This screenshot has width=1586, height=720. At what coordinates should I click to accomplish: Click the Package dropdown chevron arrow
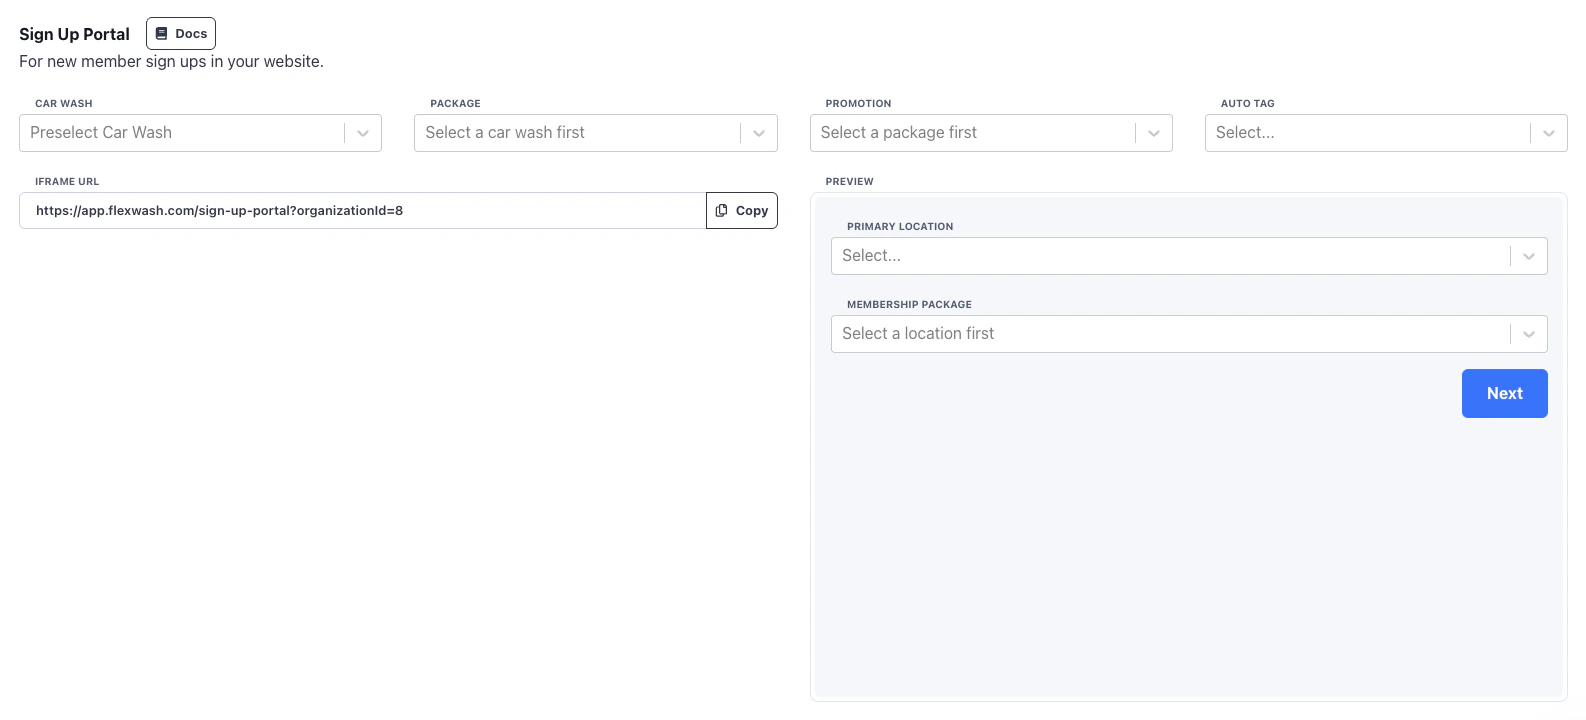(x=759, y=133)
